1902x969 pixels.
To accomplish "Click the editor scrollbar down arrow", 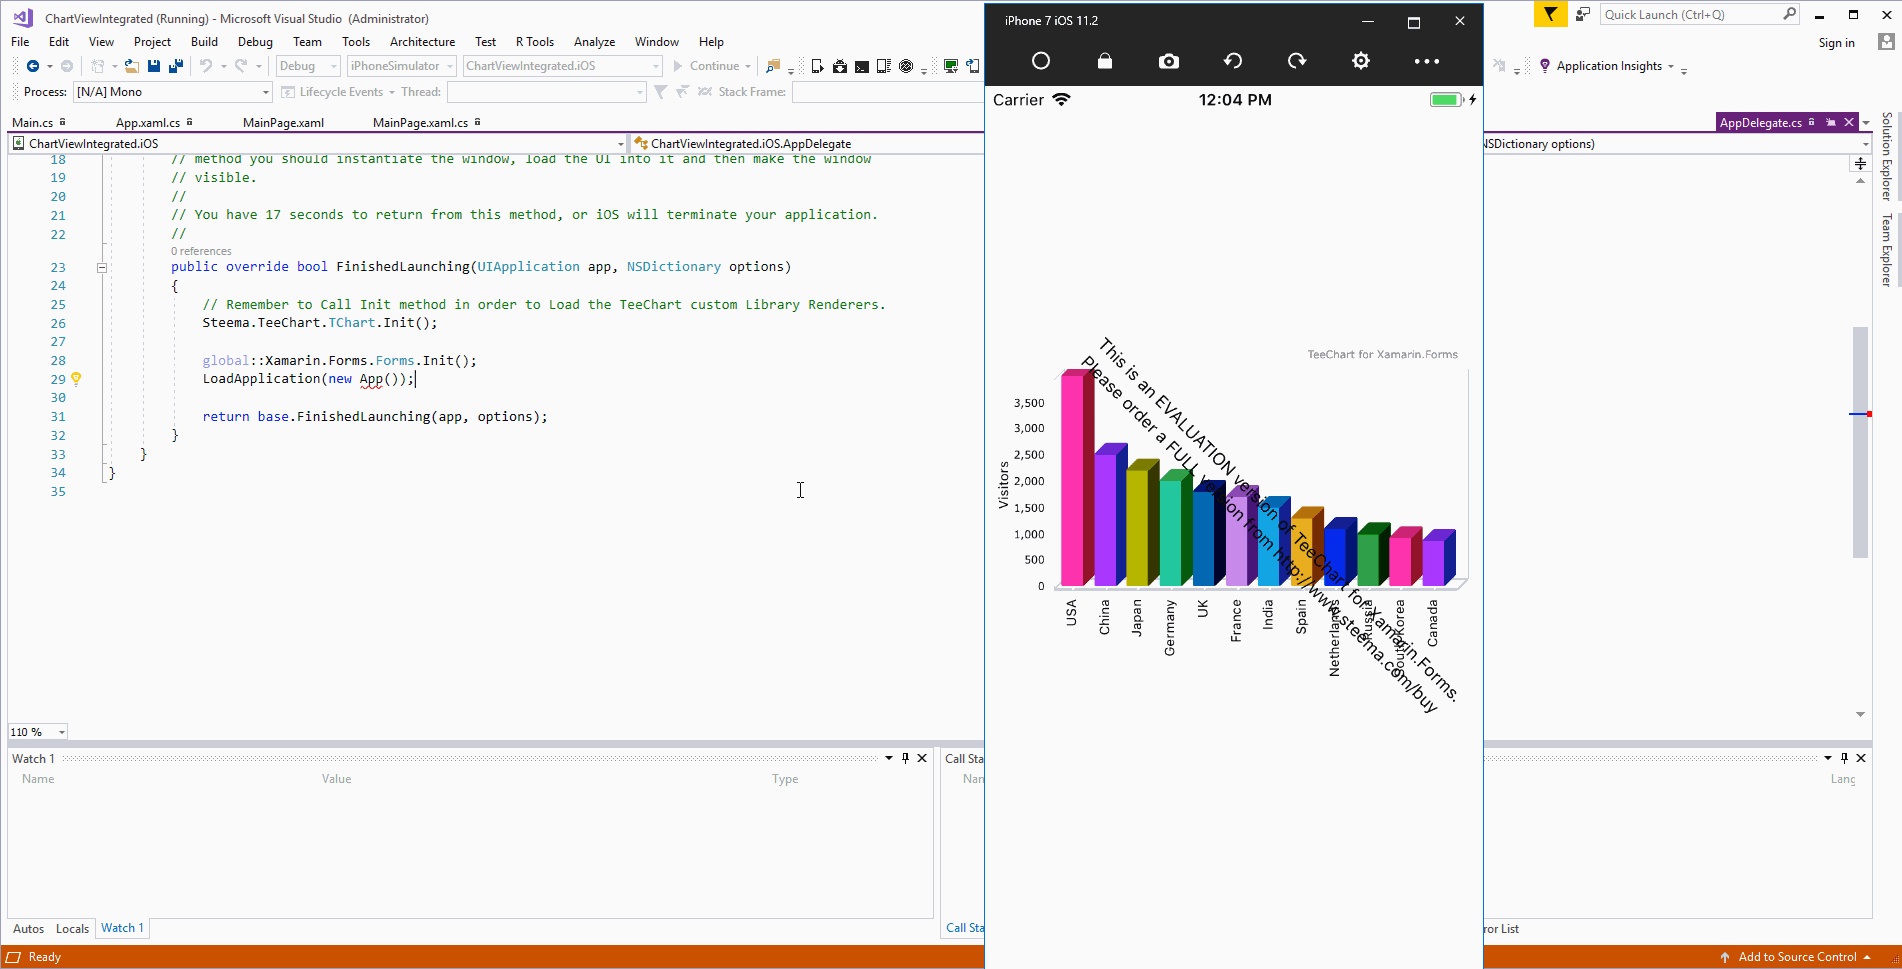I will (1860, 714).
